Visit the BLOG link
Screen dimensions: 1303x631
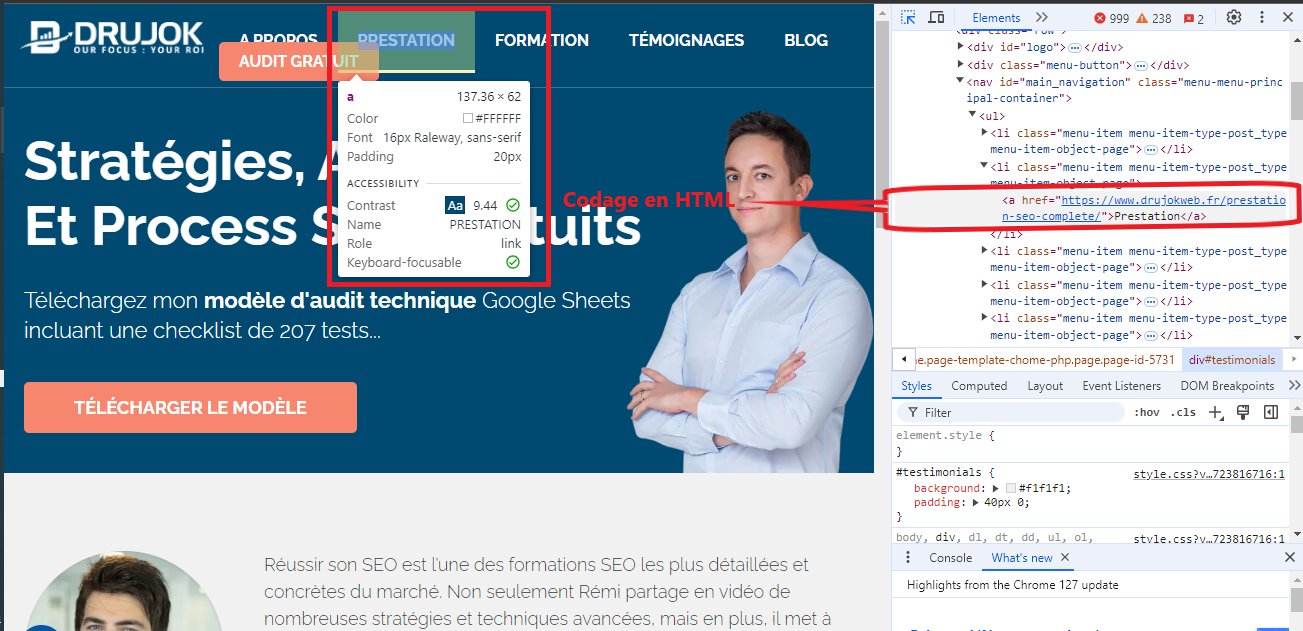[806, 40]
